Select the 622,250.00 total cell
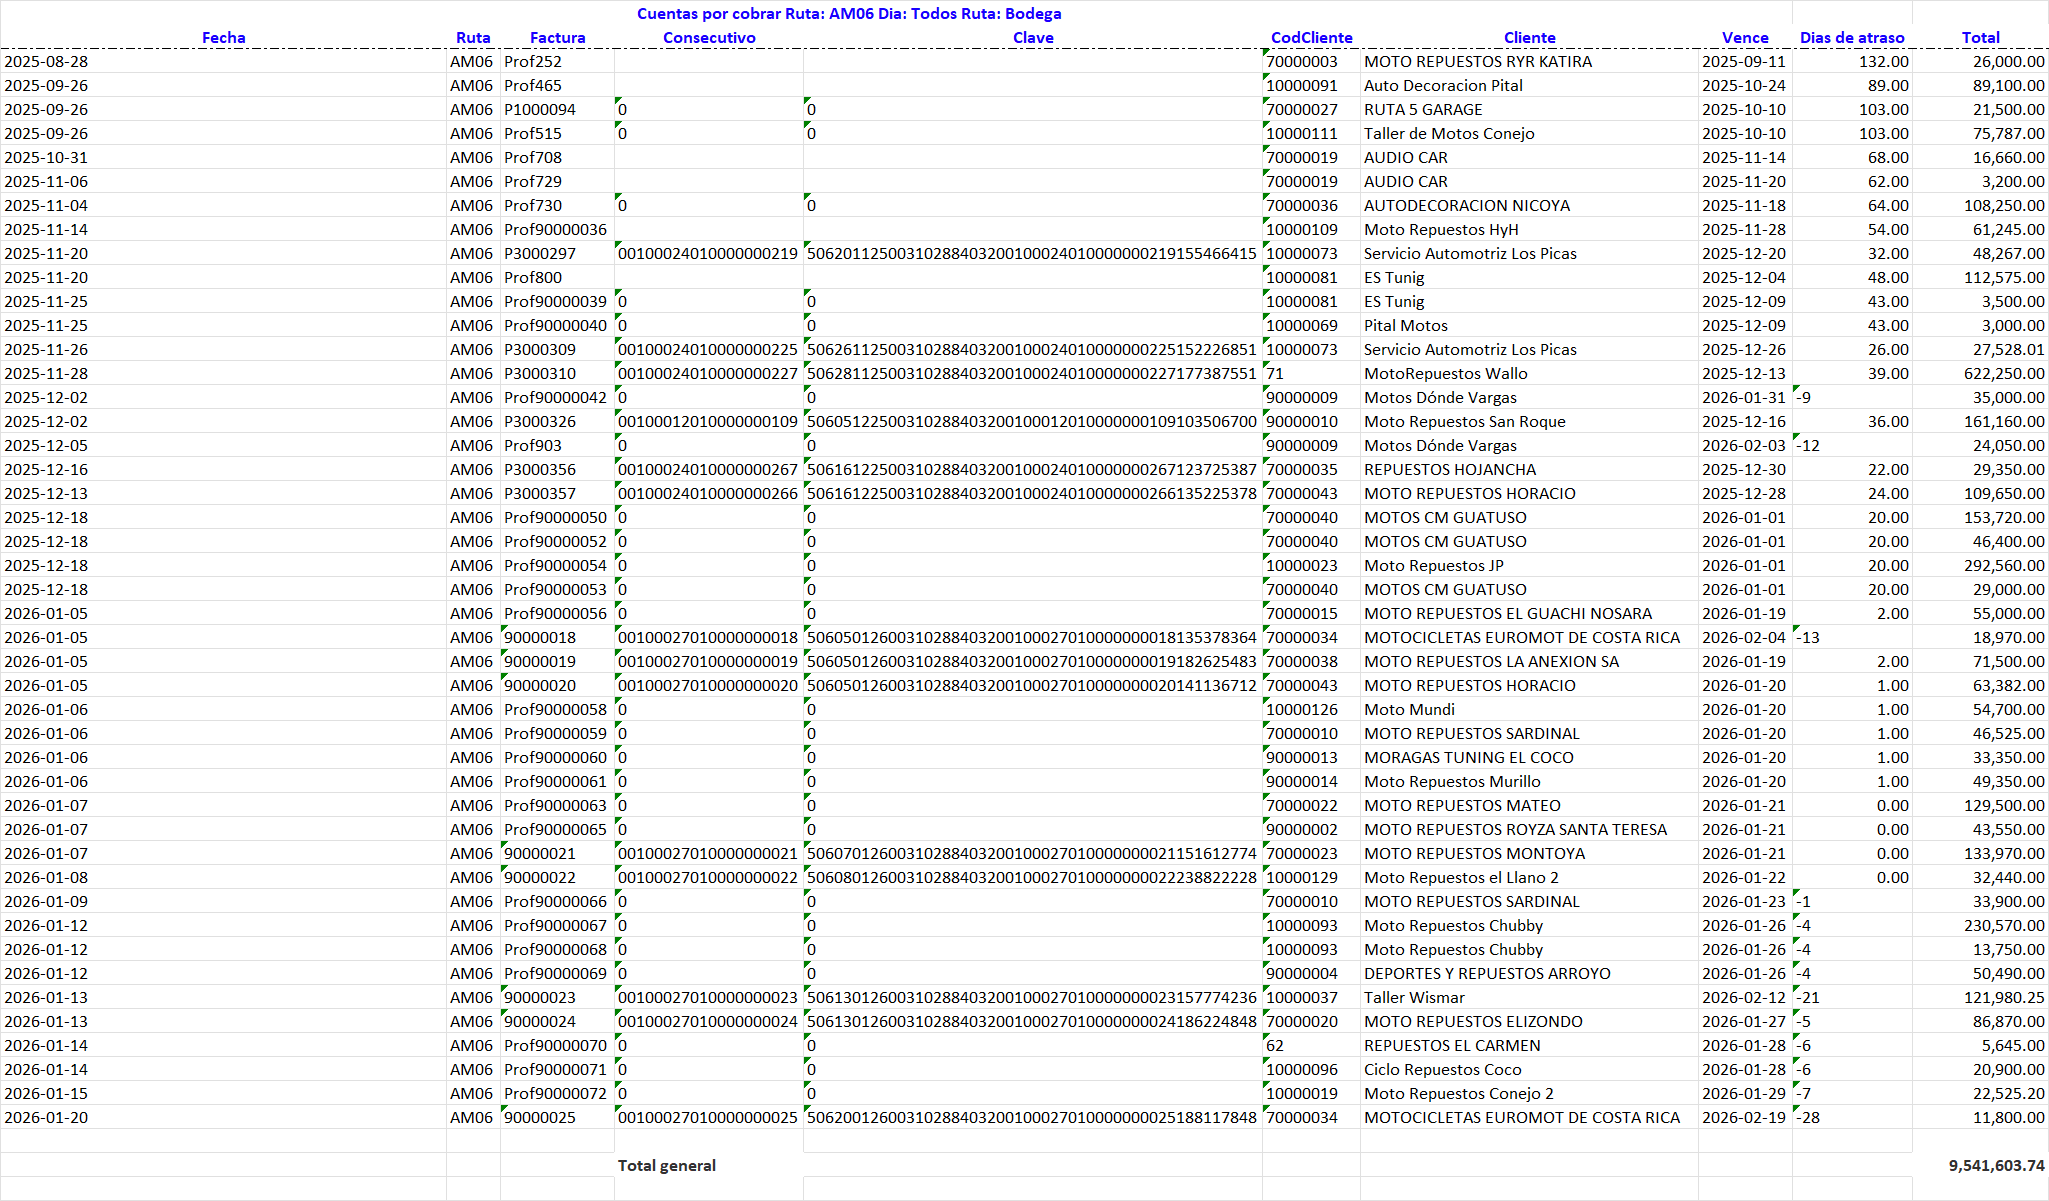The height and width of the screenshot is (1201, 2049). [x=2003, y=374]
